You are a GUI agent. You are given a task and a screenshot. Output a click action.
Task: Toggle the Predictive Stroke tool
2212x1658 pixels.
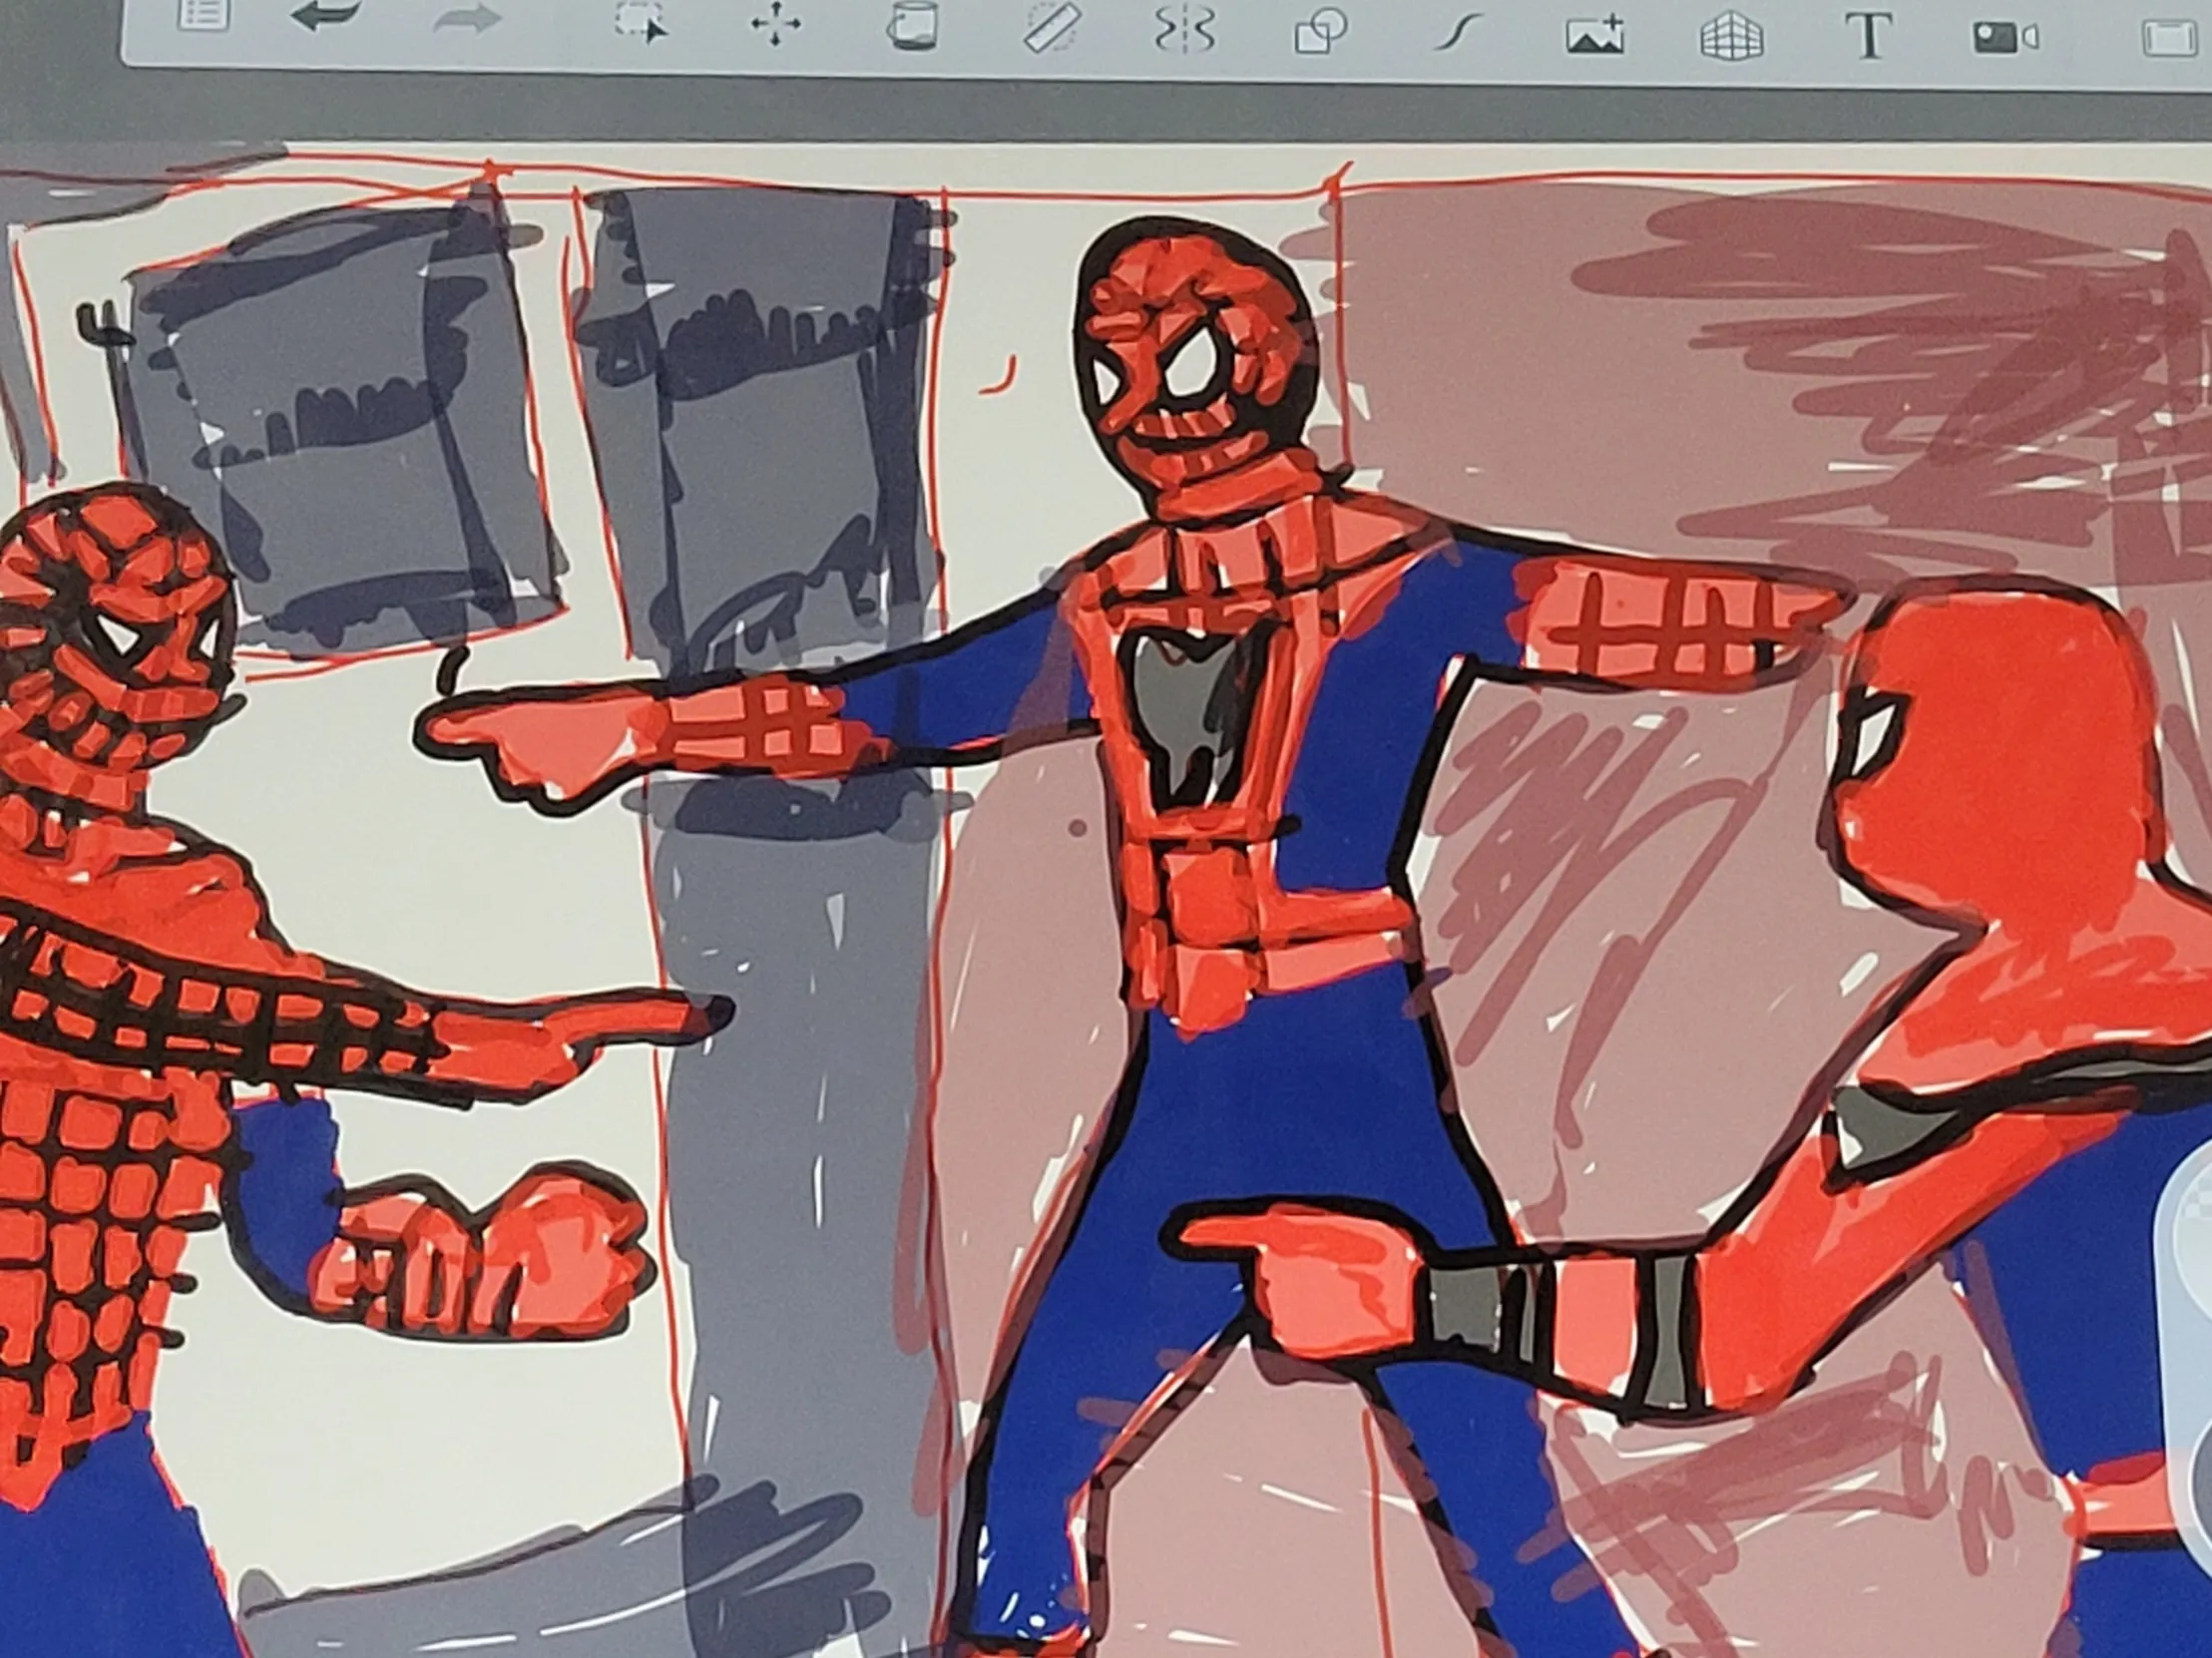[1457, 33]
